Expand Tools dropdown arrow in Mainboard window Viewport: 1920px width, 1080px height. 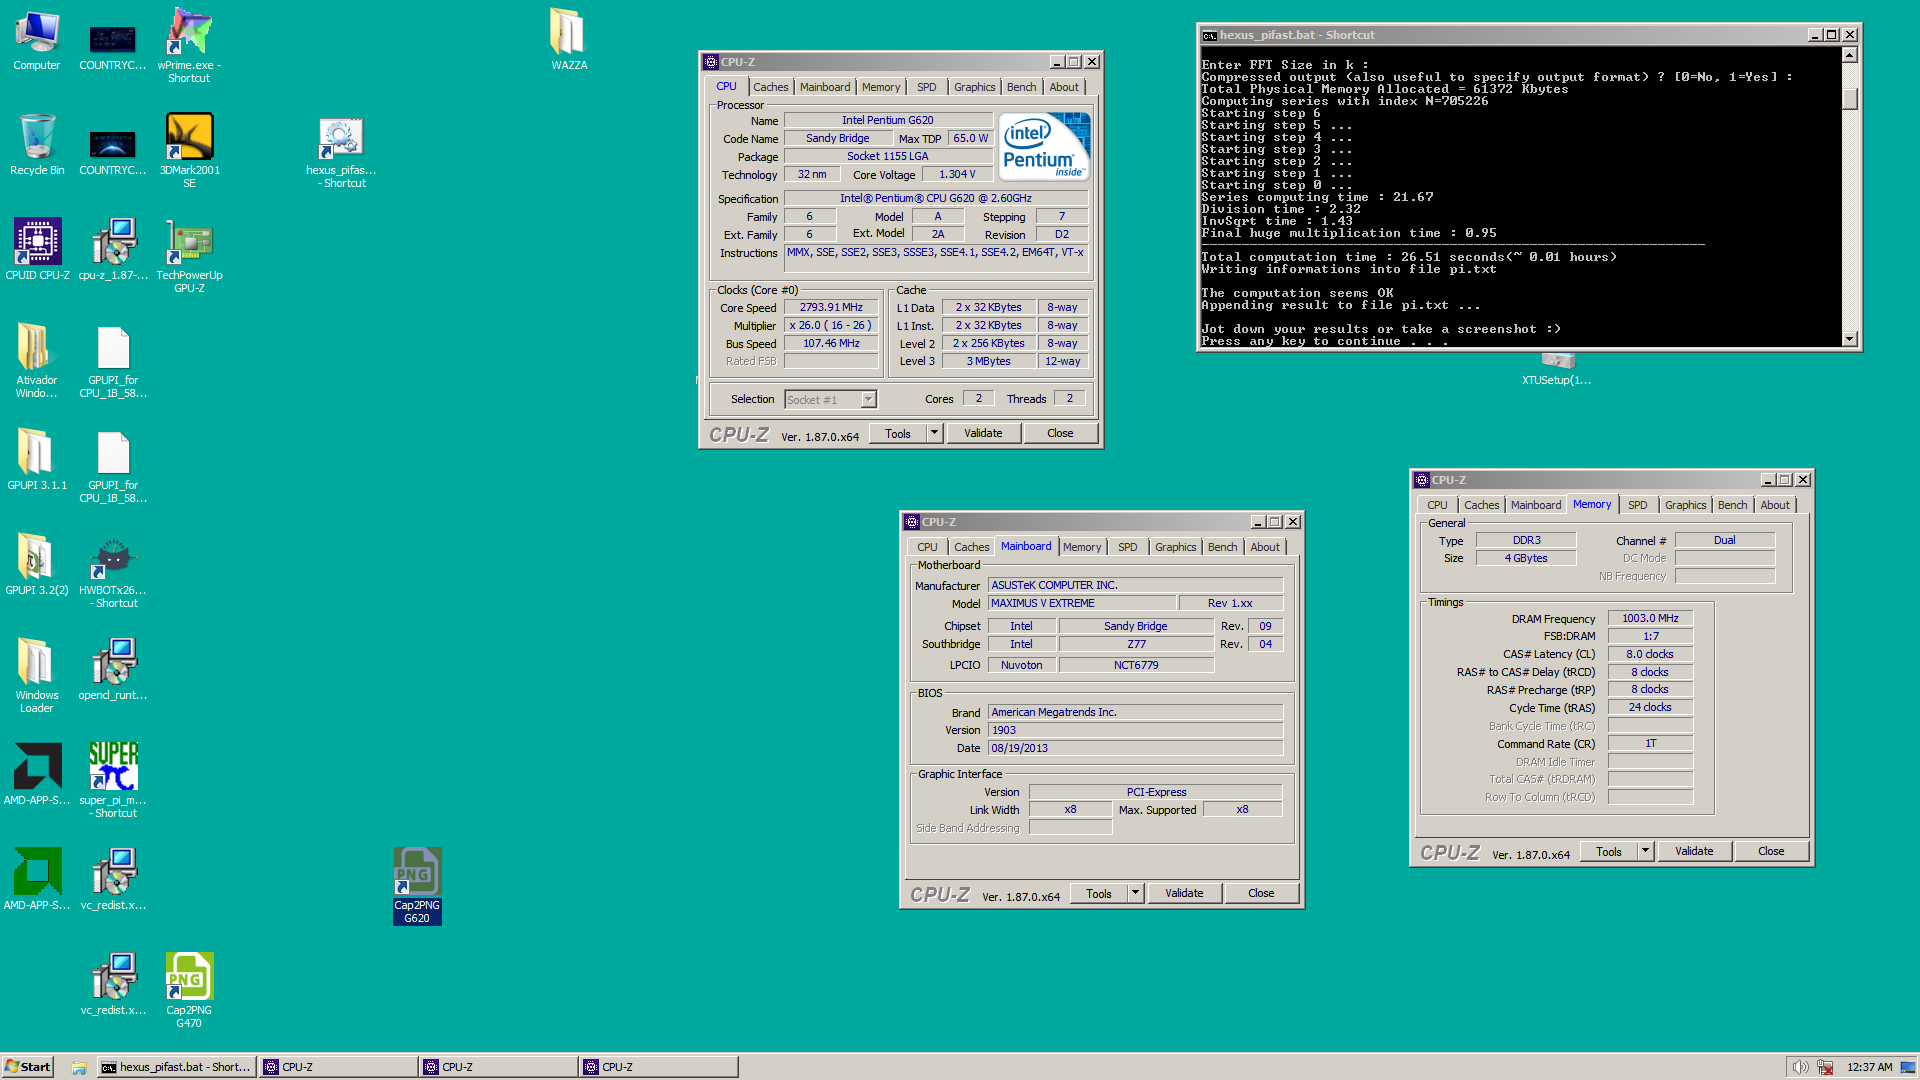pyautogui.click(x=1135, y=893)
